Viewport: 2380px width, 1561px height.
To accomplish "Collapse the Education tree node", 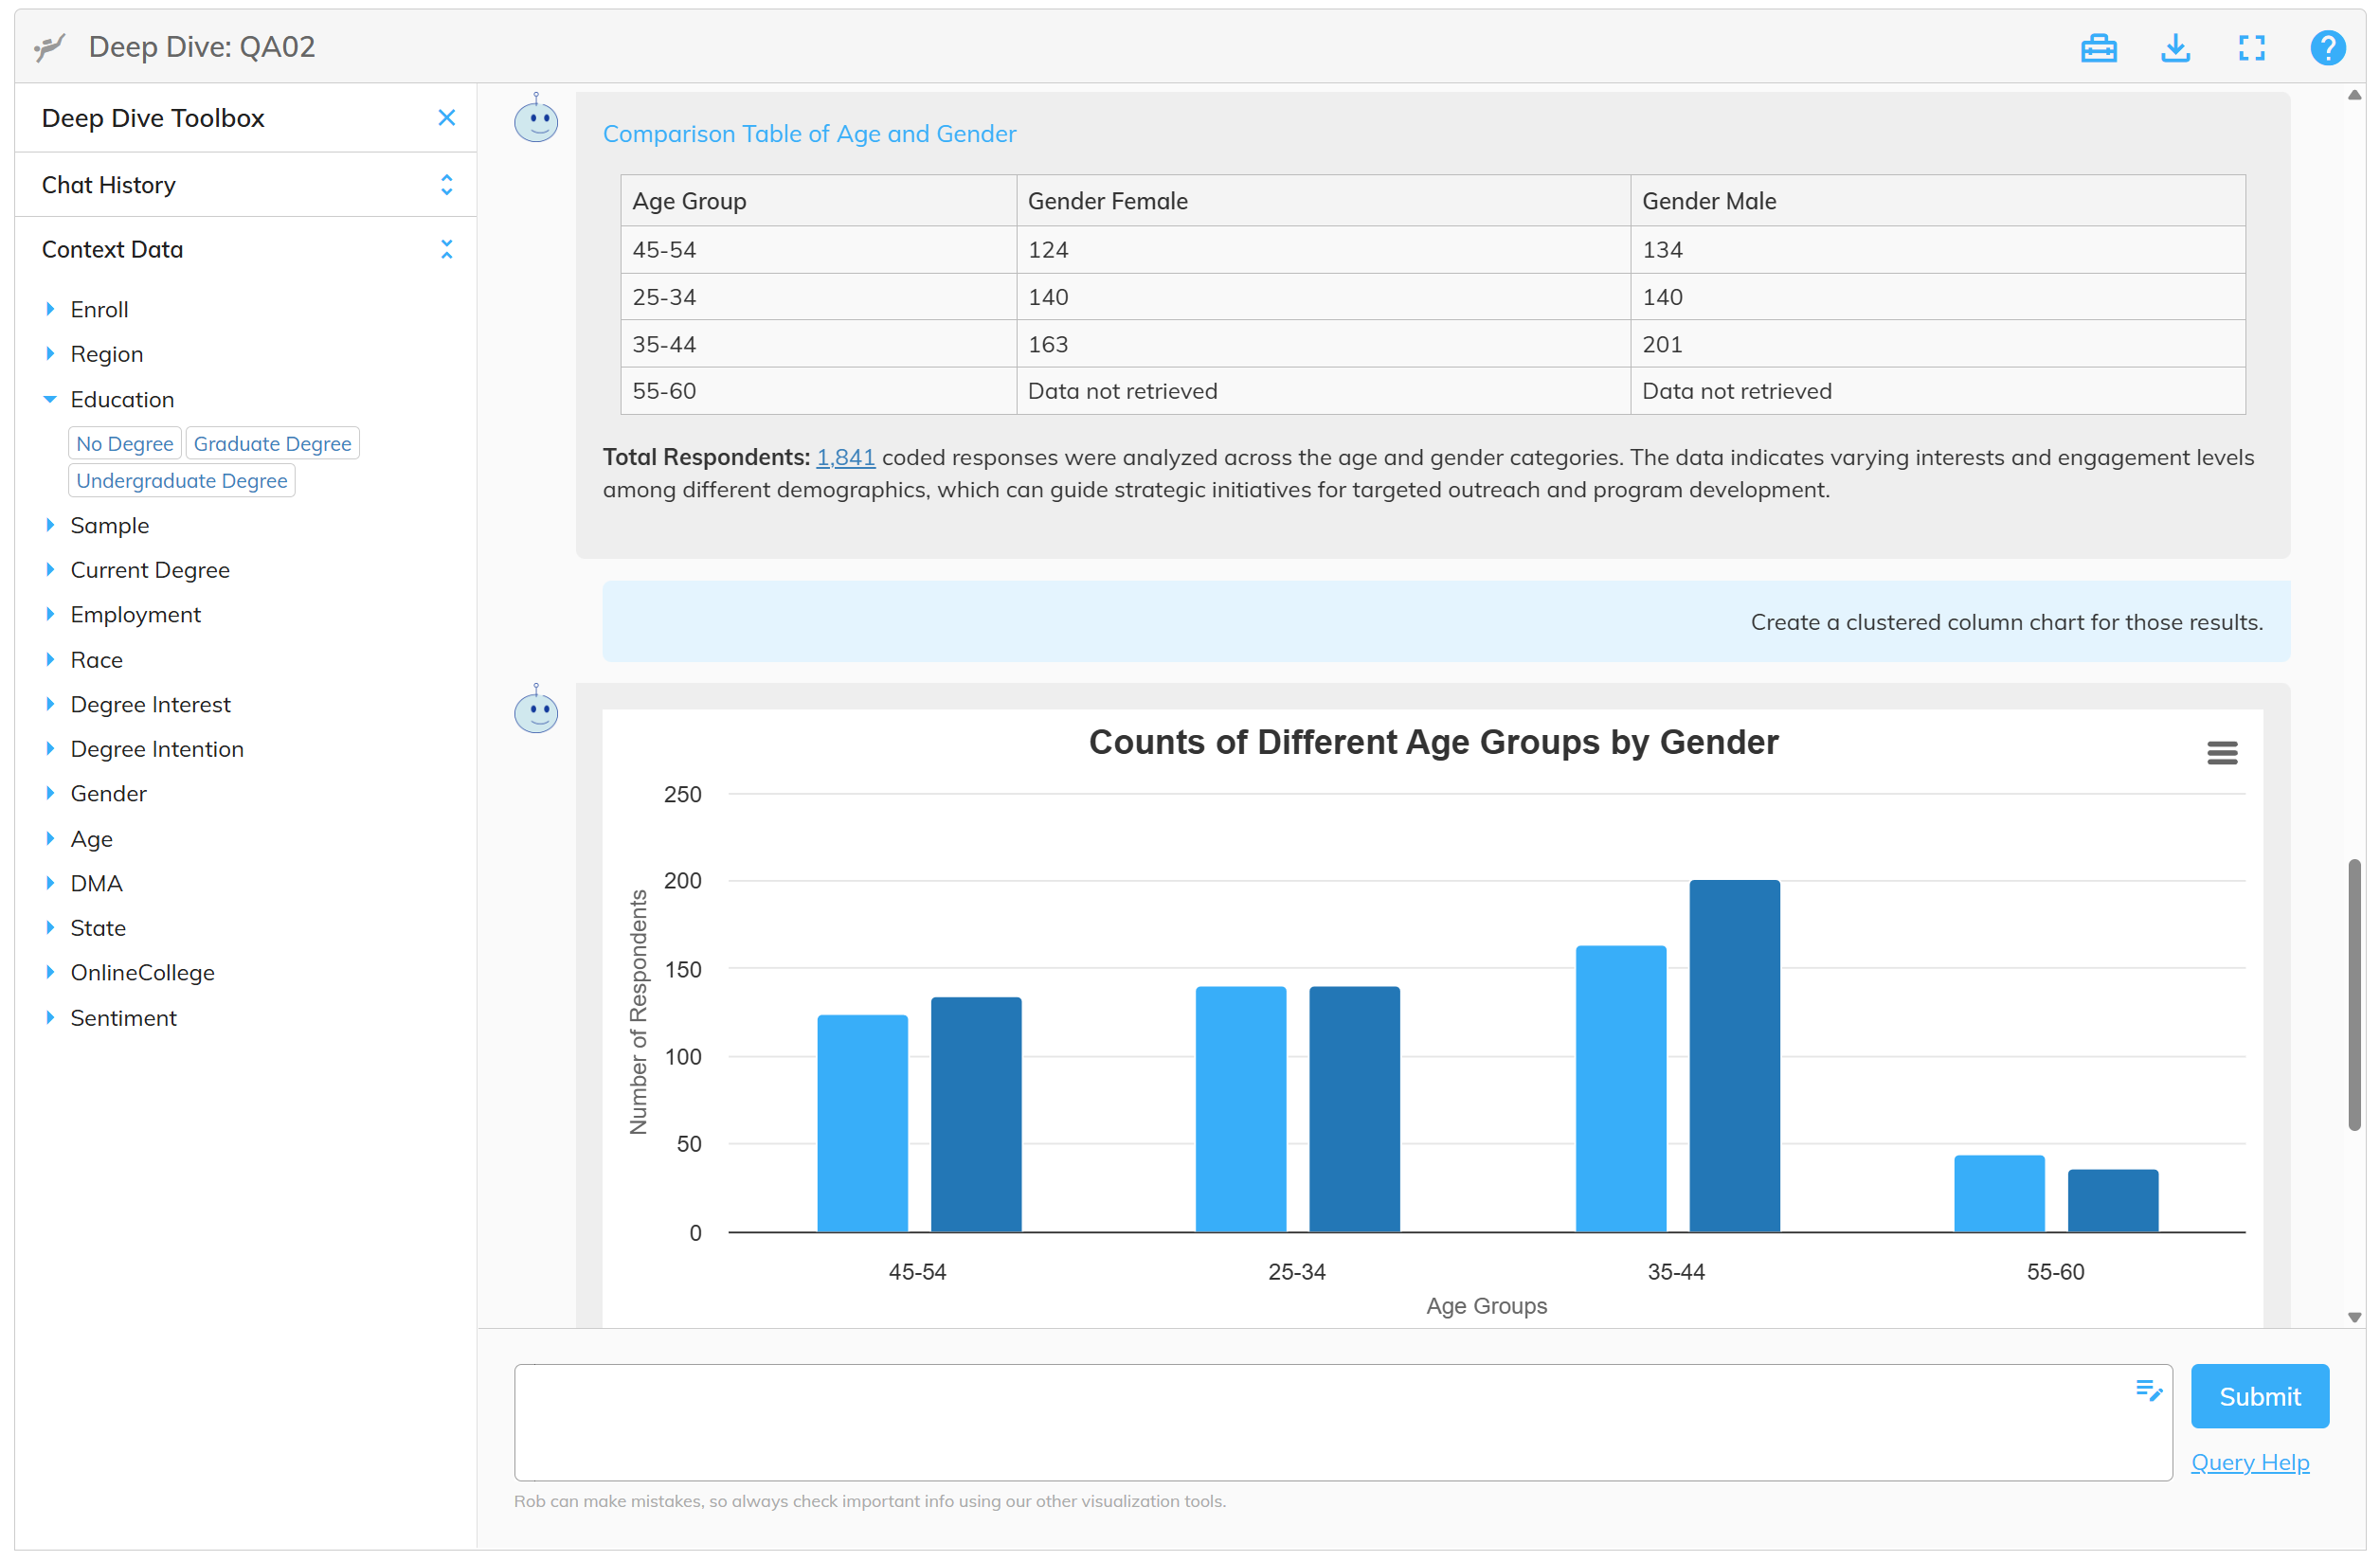I will (x=50, y=399).
